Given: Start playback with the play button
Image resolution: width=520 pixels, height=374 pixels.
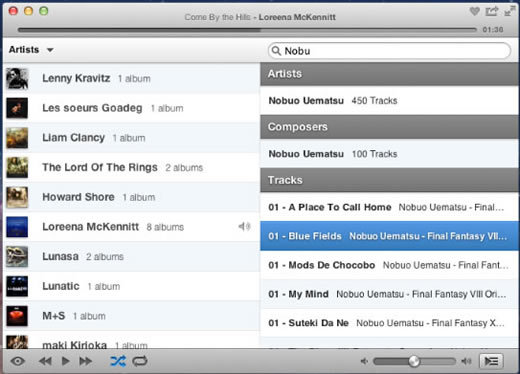Looking at the screenshot, I should tap(66, 361).
